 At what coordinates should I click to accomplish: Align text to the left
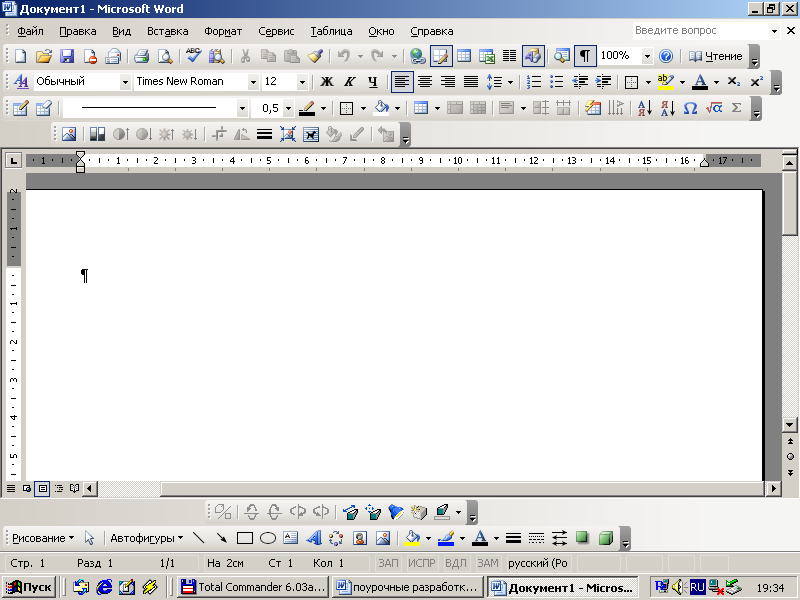[x=402, y=82]
